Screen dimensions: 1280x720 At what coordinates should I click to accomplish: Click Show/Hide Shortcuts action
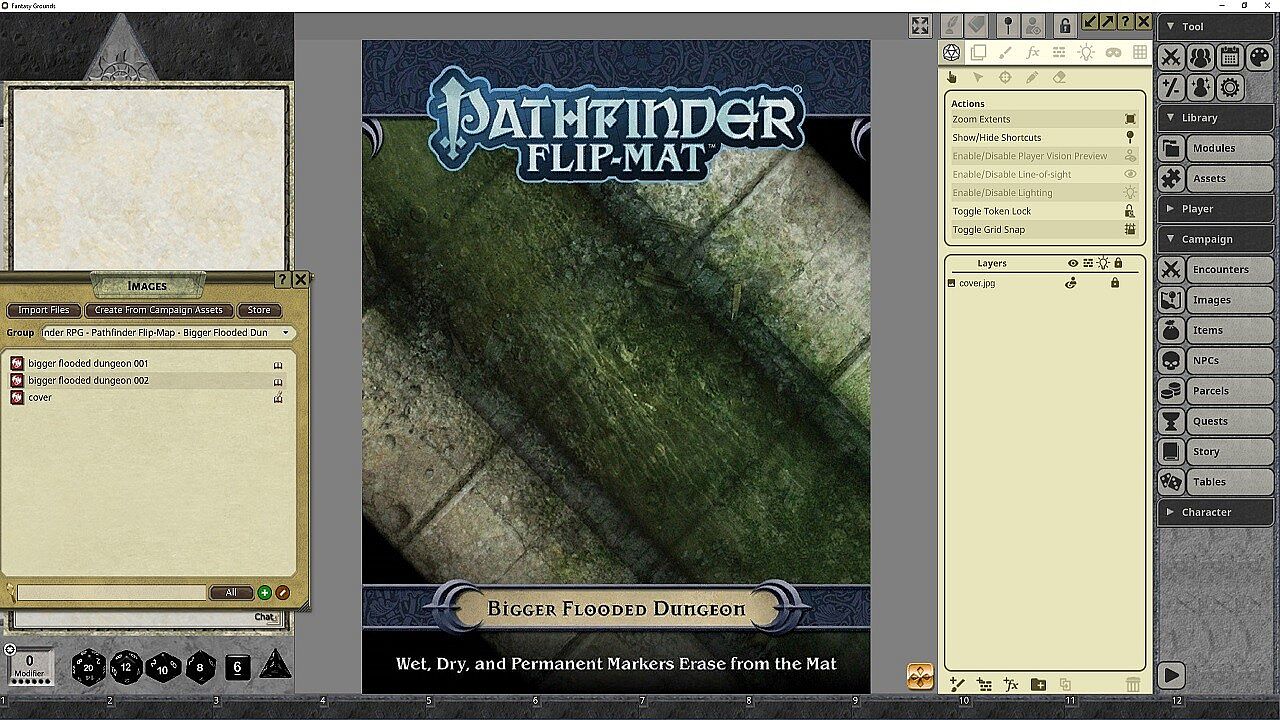pos(1044,138)
